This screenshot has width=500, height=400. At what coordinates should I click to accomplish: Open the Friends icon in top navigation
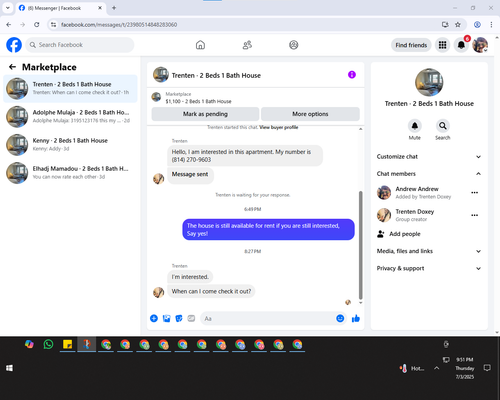tap(247, 45)
